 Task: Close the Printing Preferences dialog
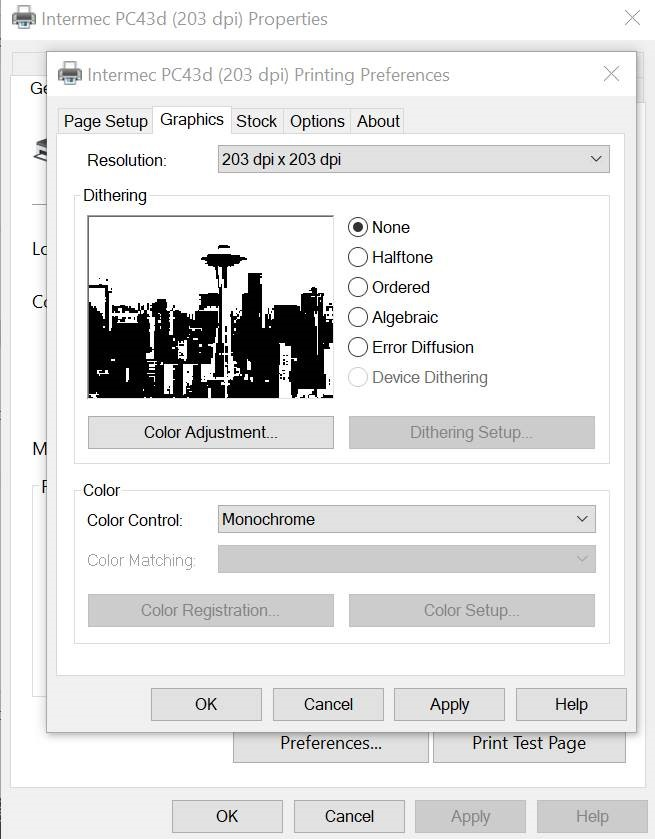[x=611, y=74]
